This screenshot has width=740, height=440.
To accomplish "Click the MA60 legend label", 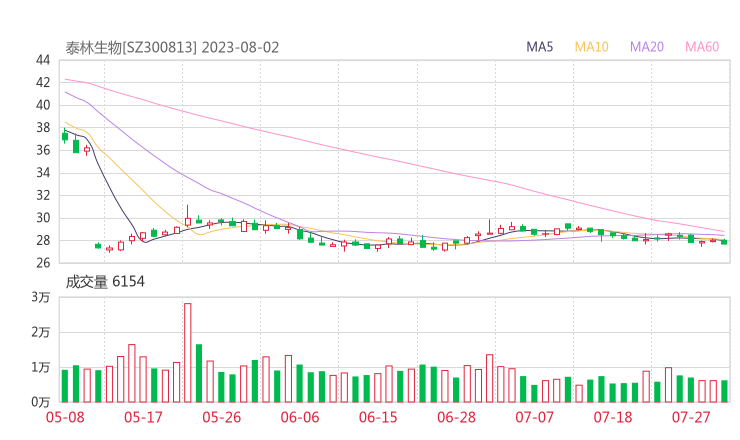I will pos(702,47).
